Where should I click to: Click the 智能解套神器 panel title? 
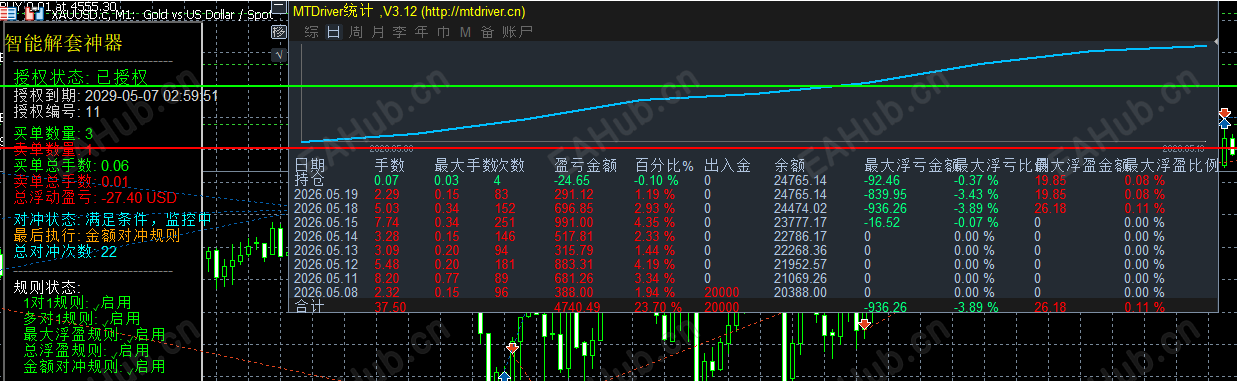(64, 42)
